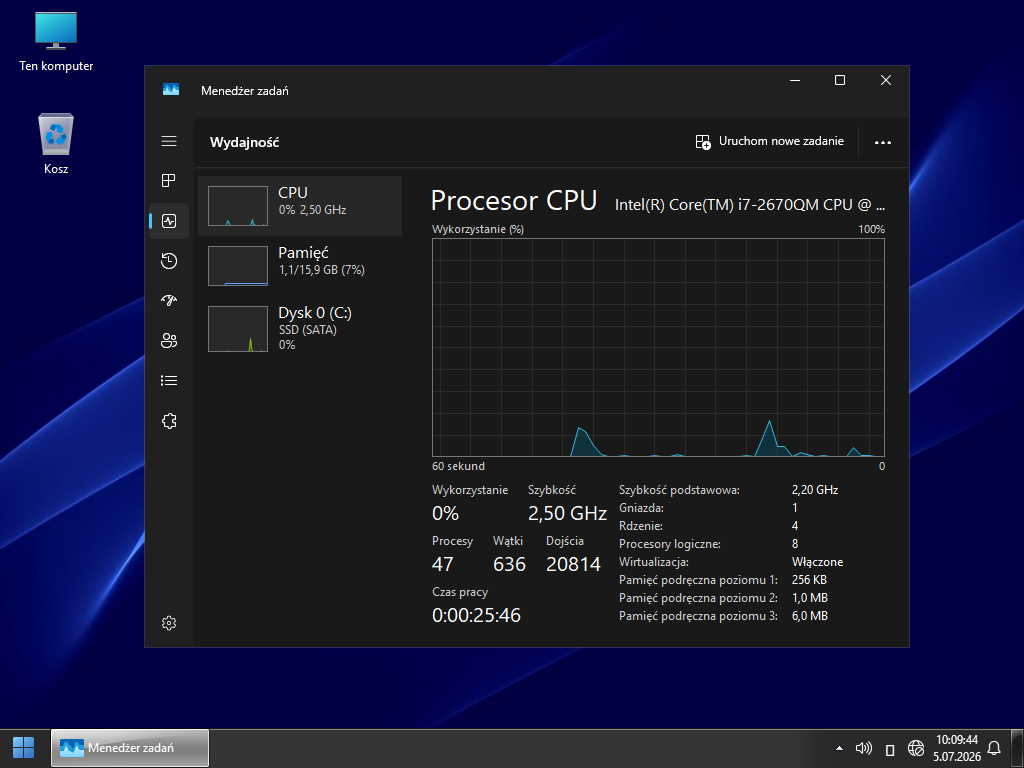
Task: Click the Task Manager title bar icon
Action: point(171,89)
